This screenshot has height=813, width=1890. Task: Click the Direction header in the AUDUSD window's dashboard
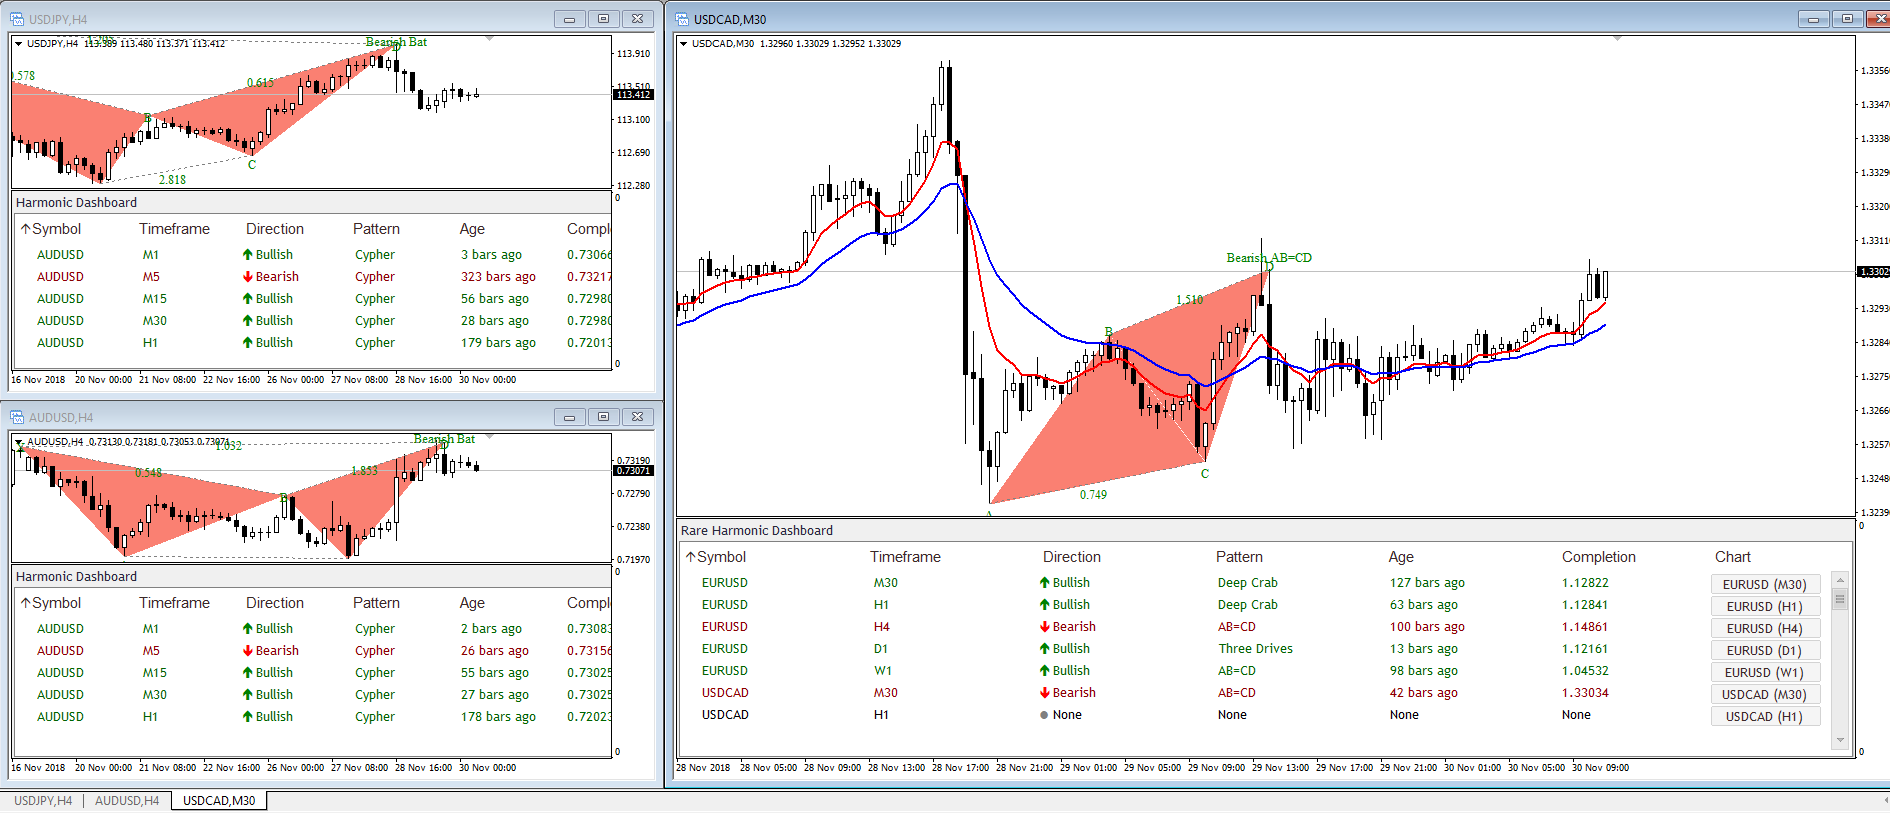point(275,603)
